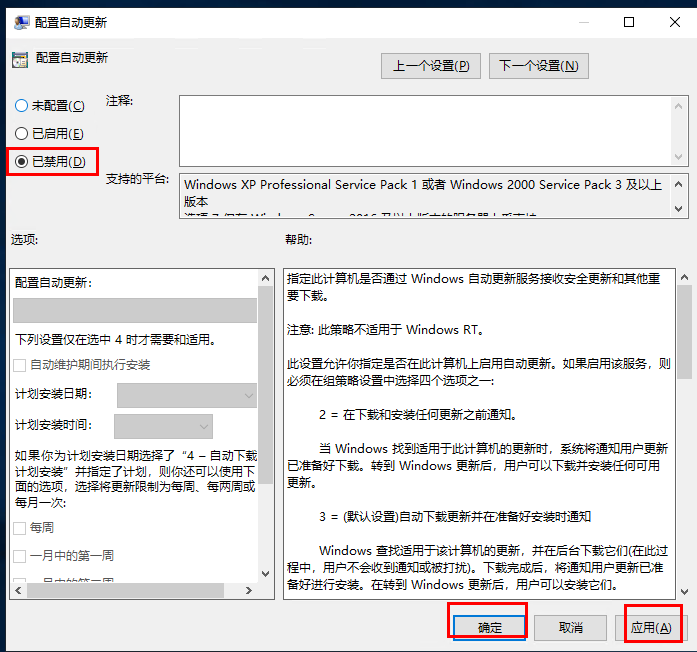Open the 配置自动更新 options dropdown
This screenshot has height=652, width=697.
pyautogui.click(x=134, y=310)
